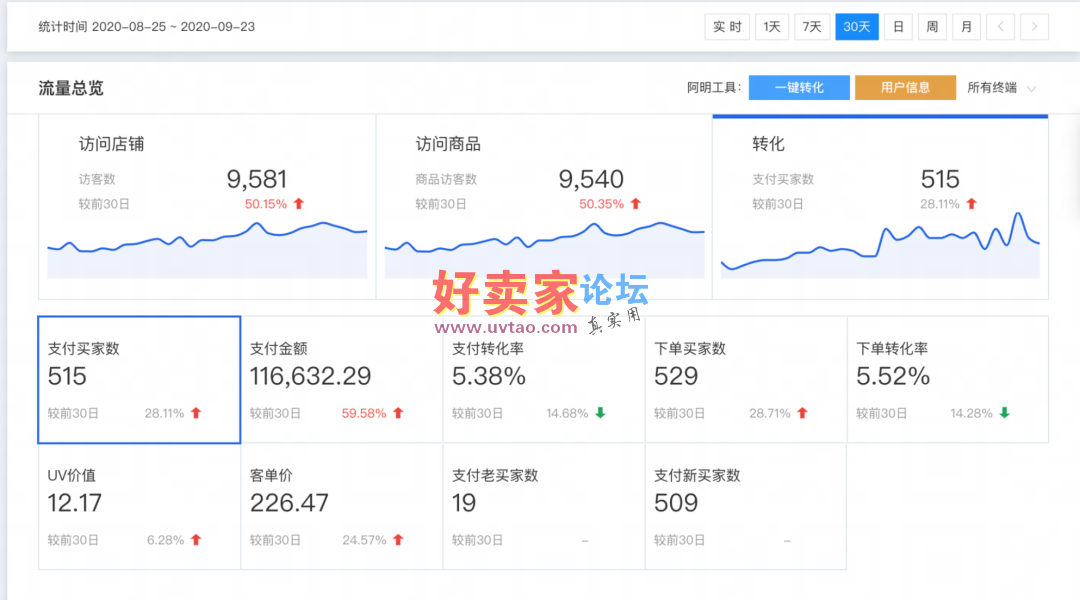Open the 周 period selector

click(x=932, y=27)
